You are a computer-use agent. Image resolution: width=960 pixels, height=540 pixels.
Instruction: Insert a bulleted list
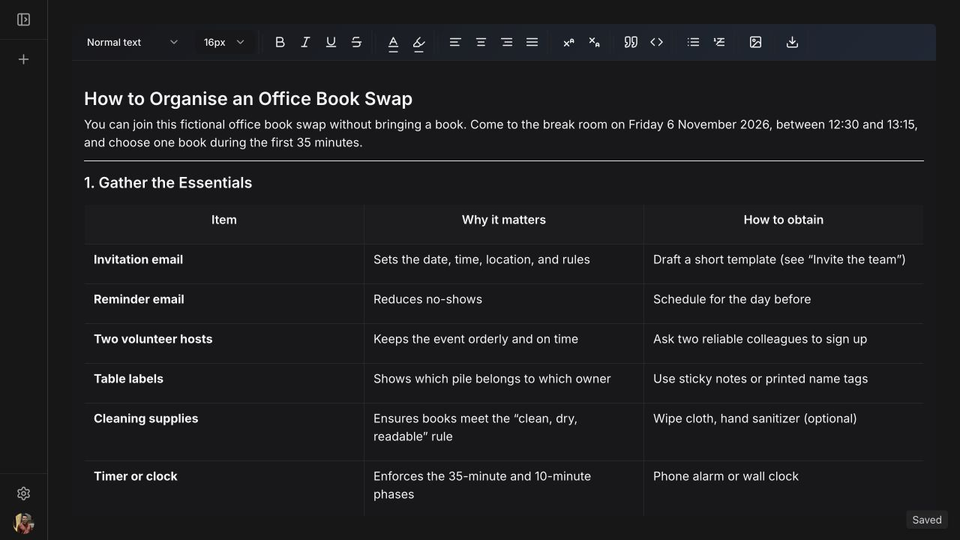pos(693,42)
